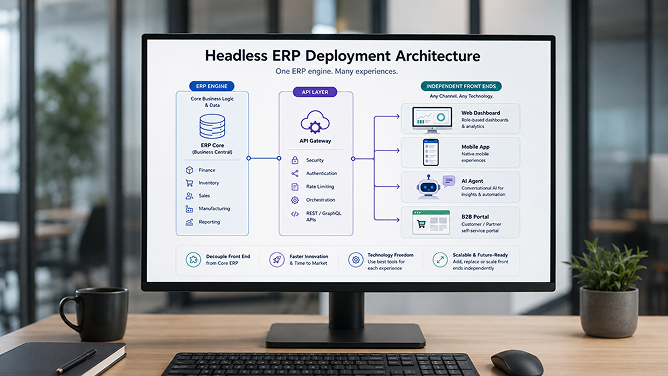Click the 'Any Channel. Any Technology.' text
Viewport: 668px width, 376px height.
461,96
